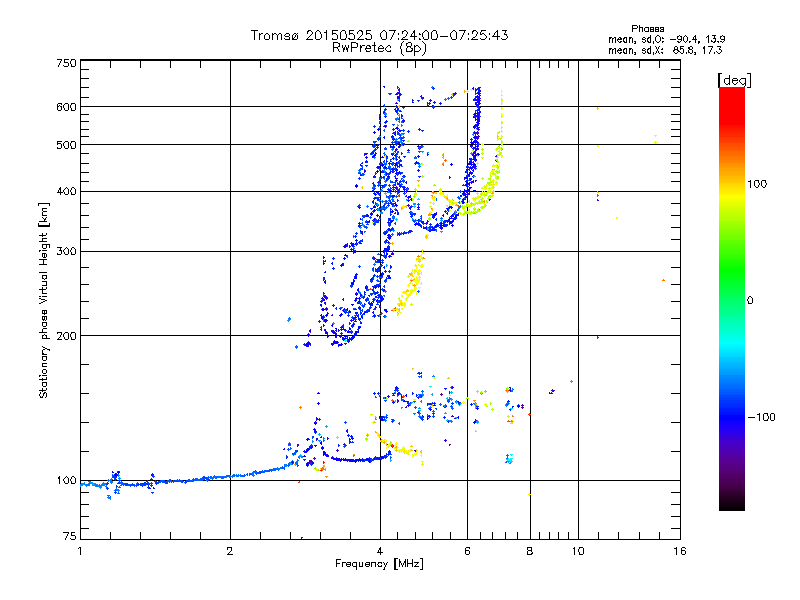Click the y-axis tick label '400'

pyautogui.click(x=66, y=191)
